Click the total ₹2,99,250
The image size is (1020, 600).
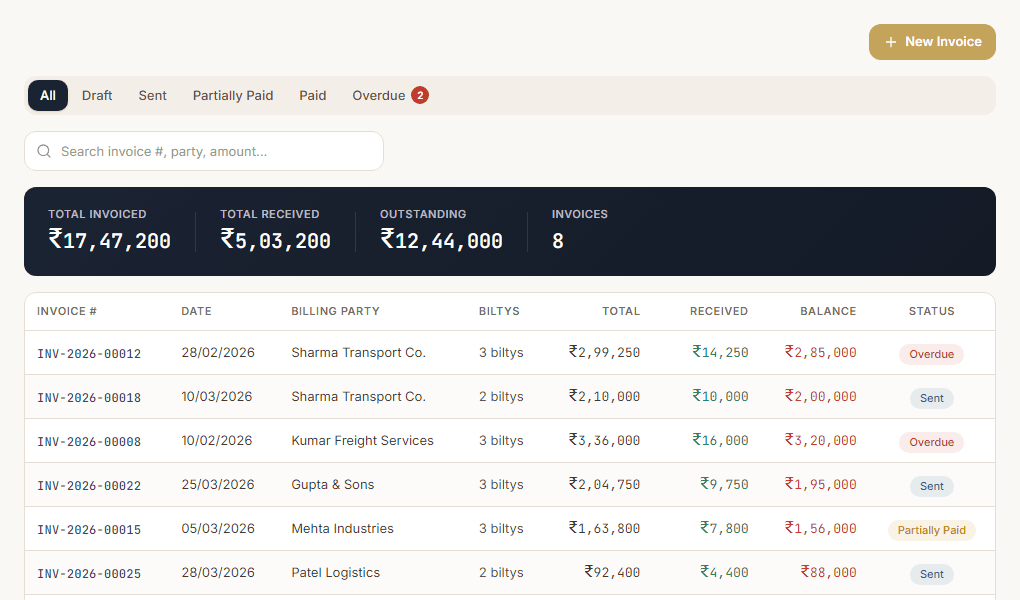(x=604, y=353)
